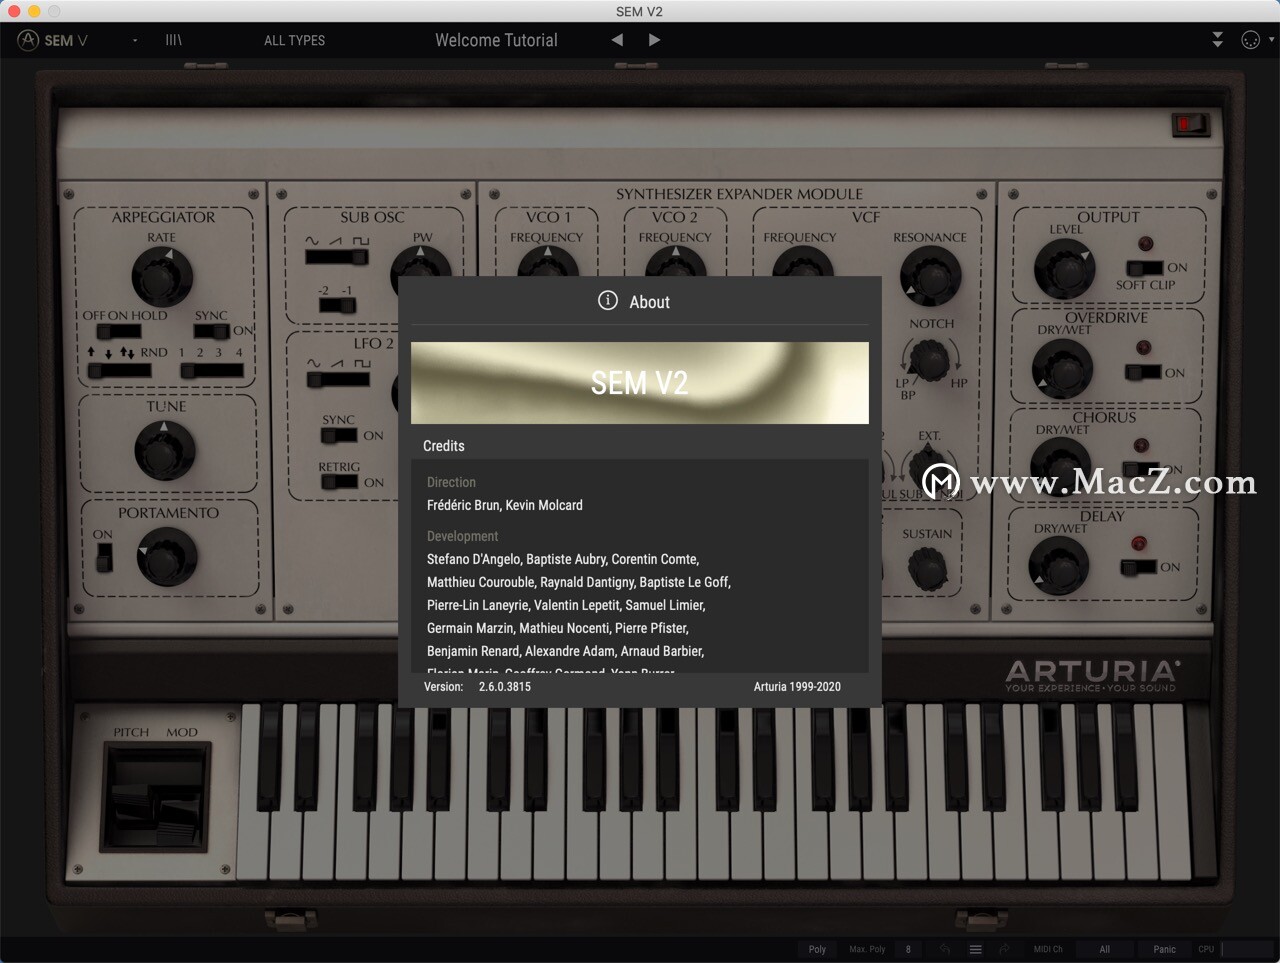Viewport: 1280px width, 963px height.
Task: Open the edit history list icon
Action: (975, 949)
